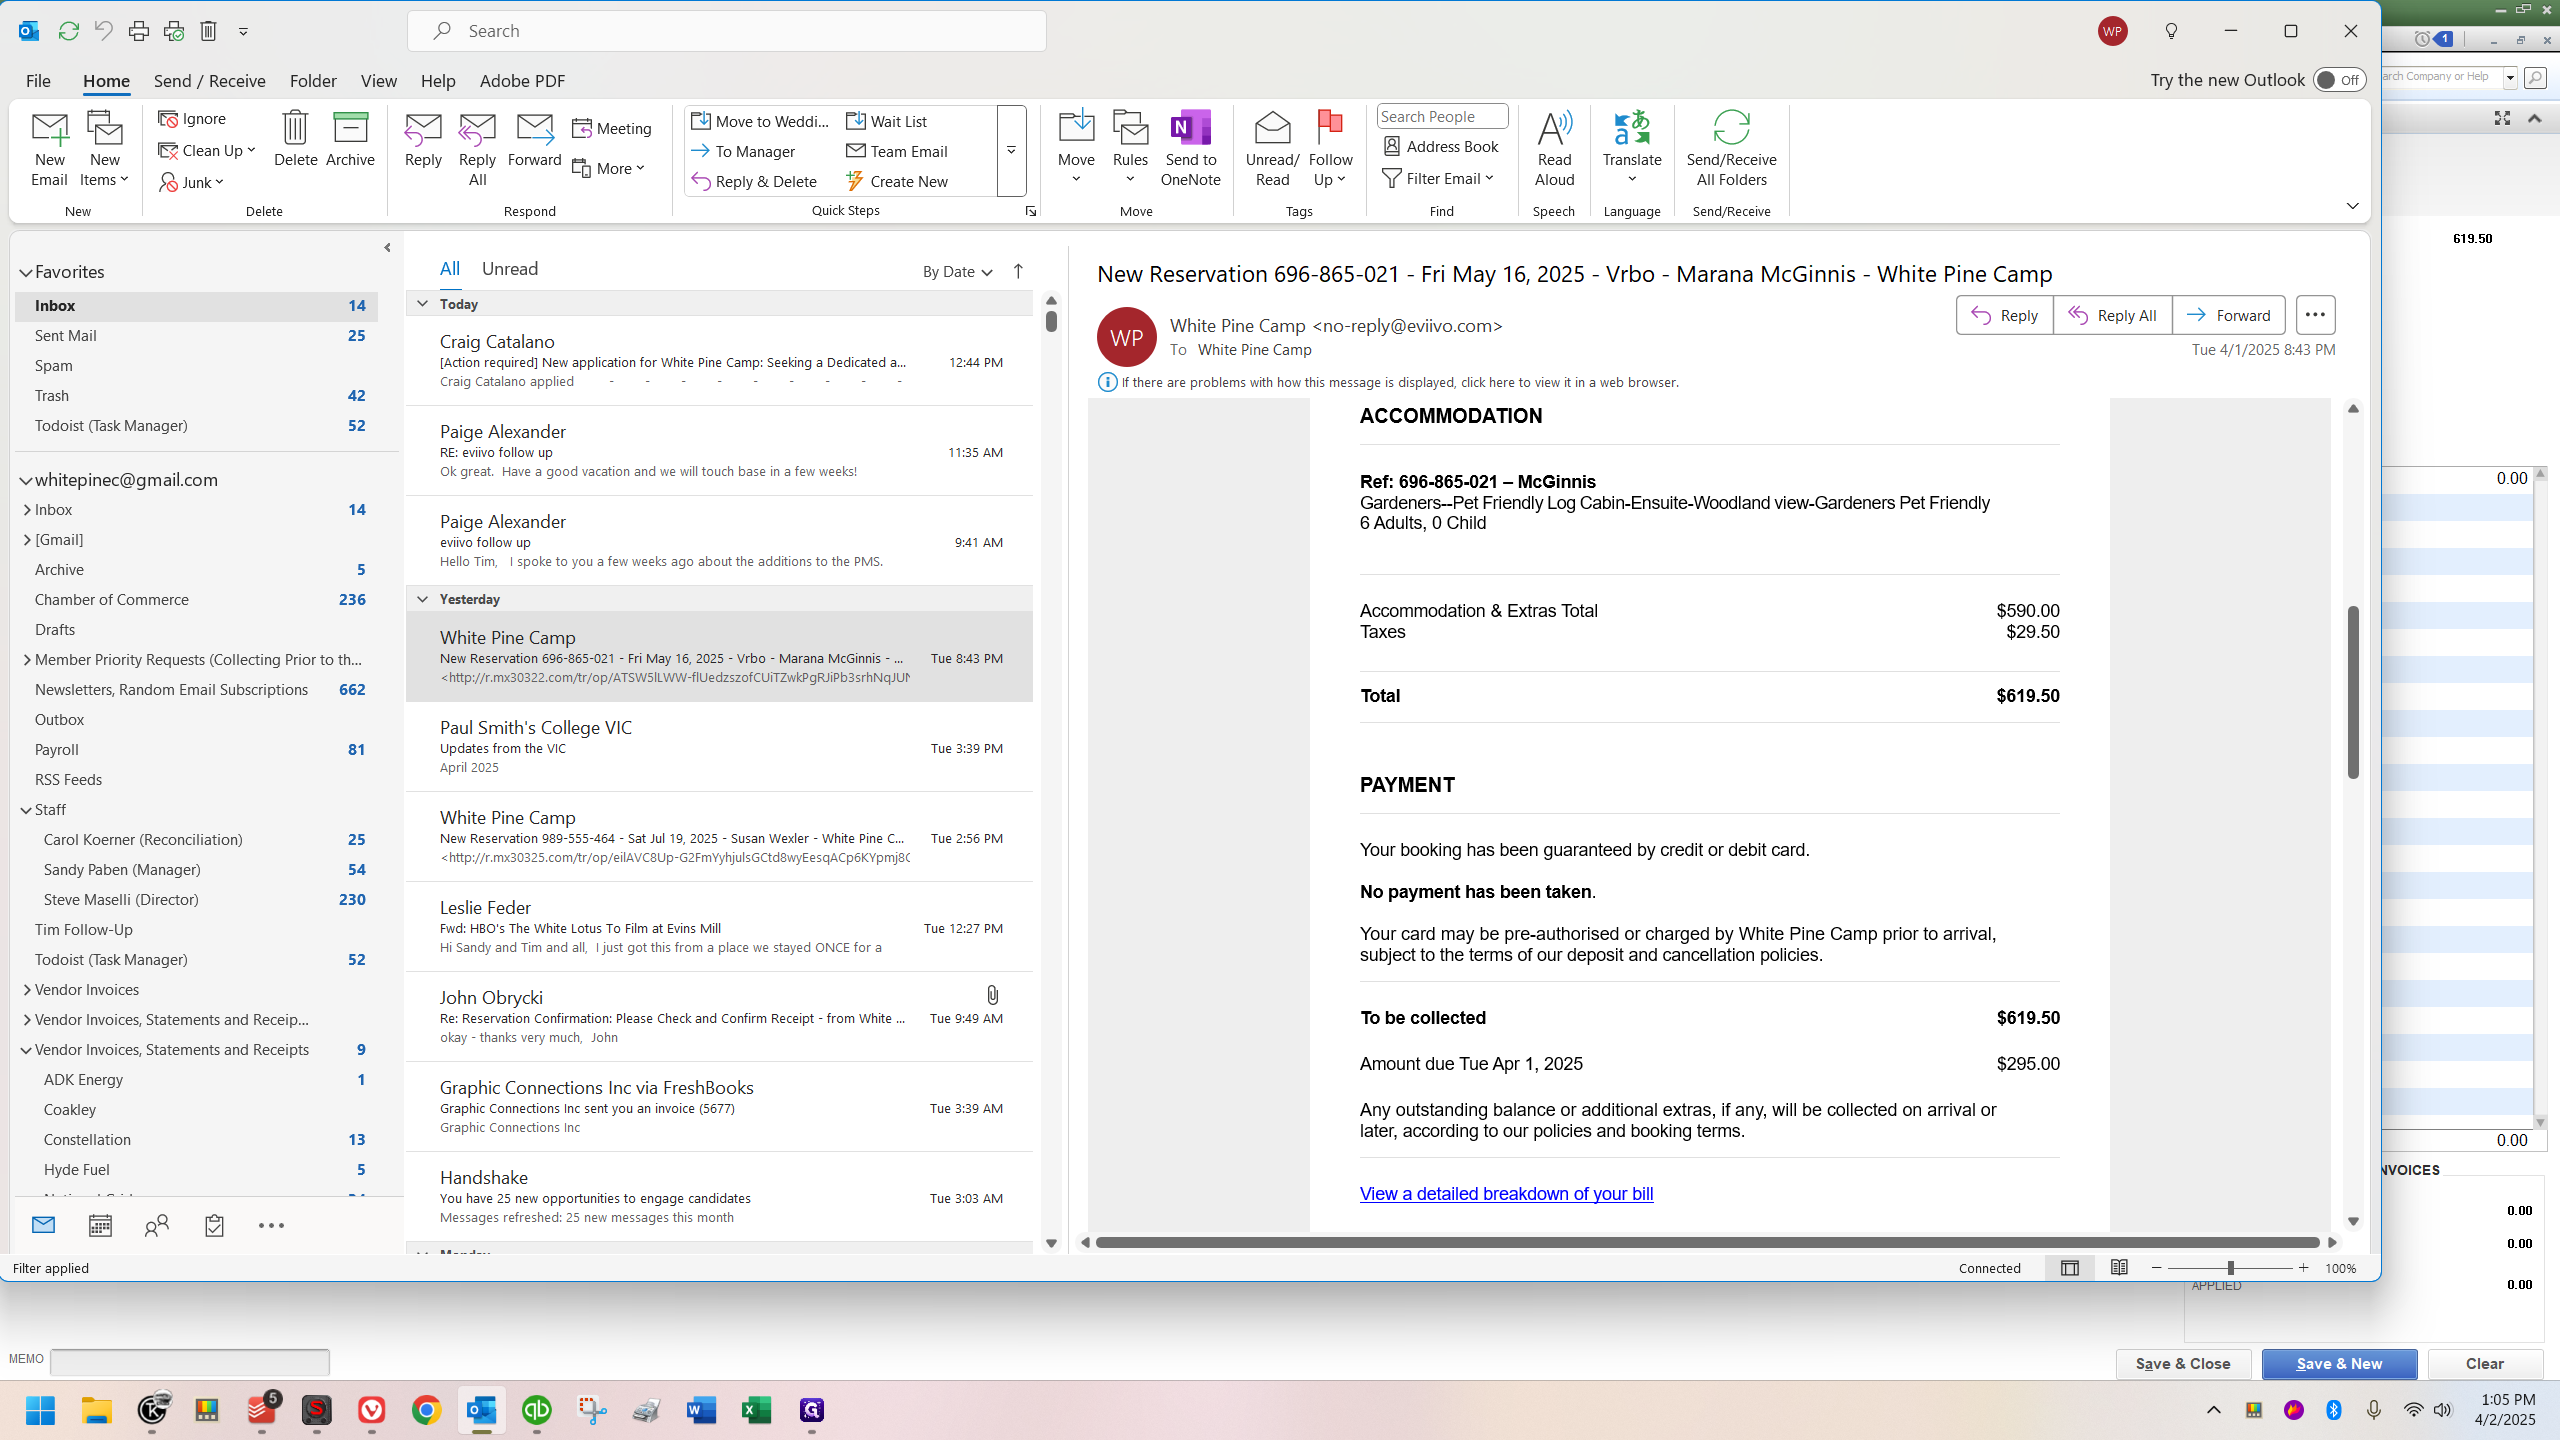Send the message to OneNote

pos(1190,148)
